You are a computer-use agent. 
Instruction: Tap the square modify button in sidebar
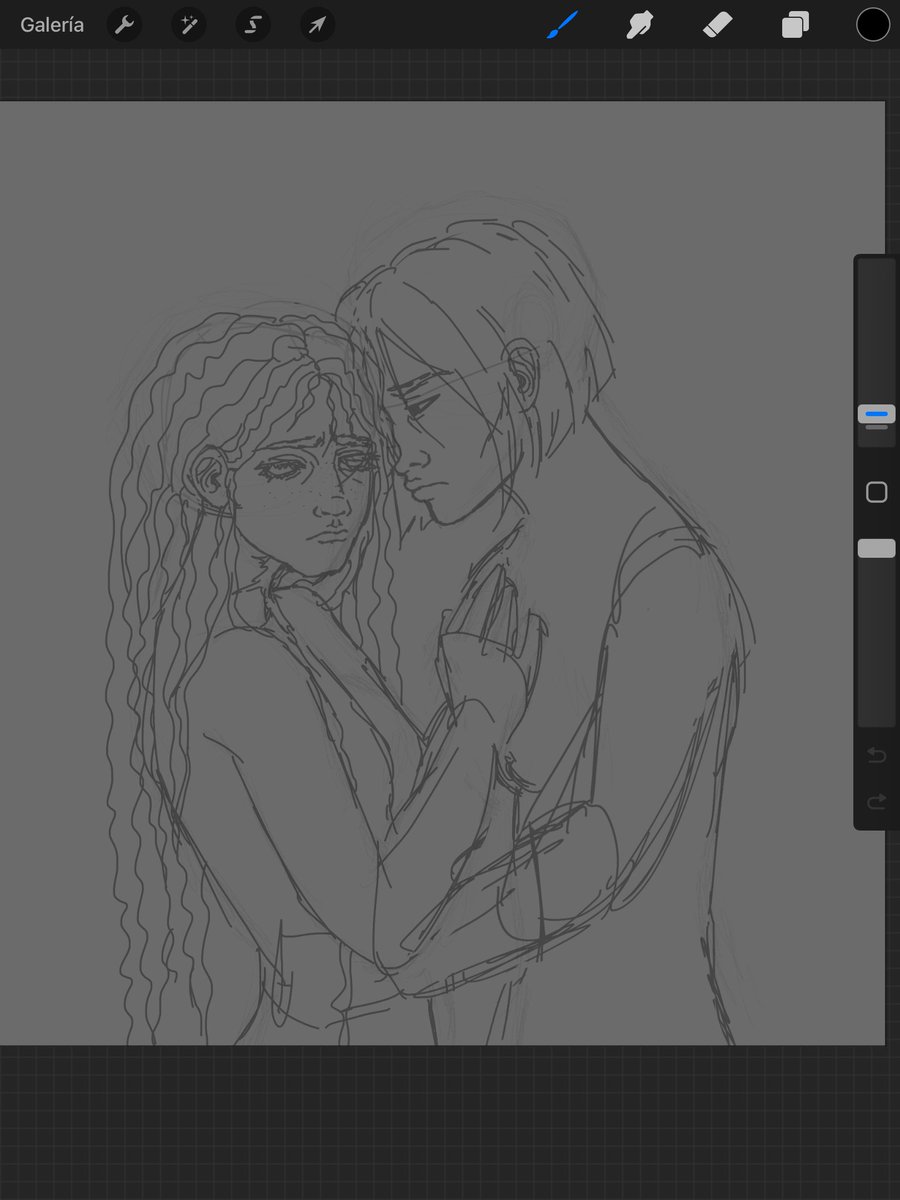point(877,492)
